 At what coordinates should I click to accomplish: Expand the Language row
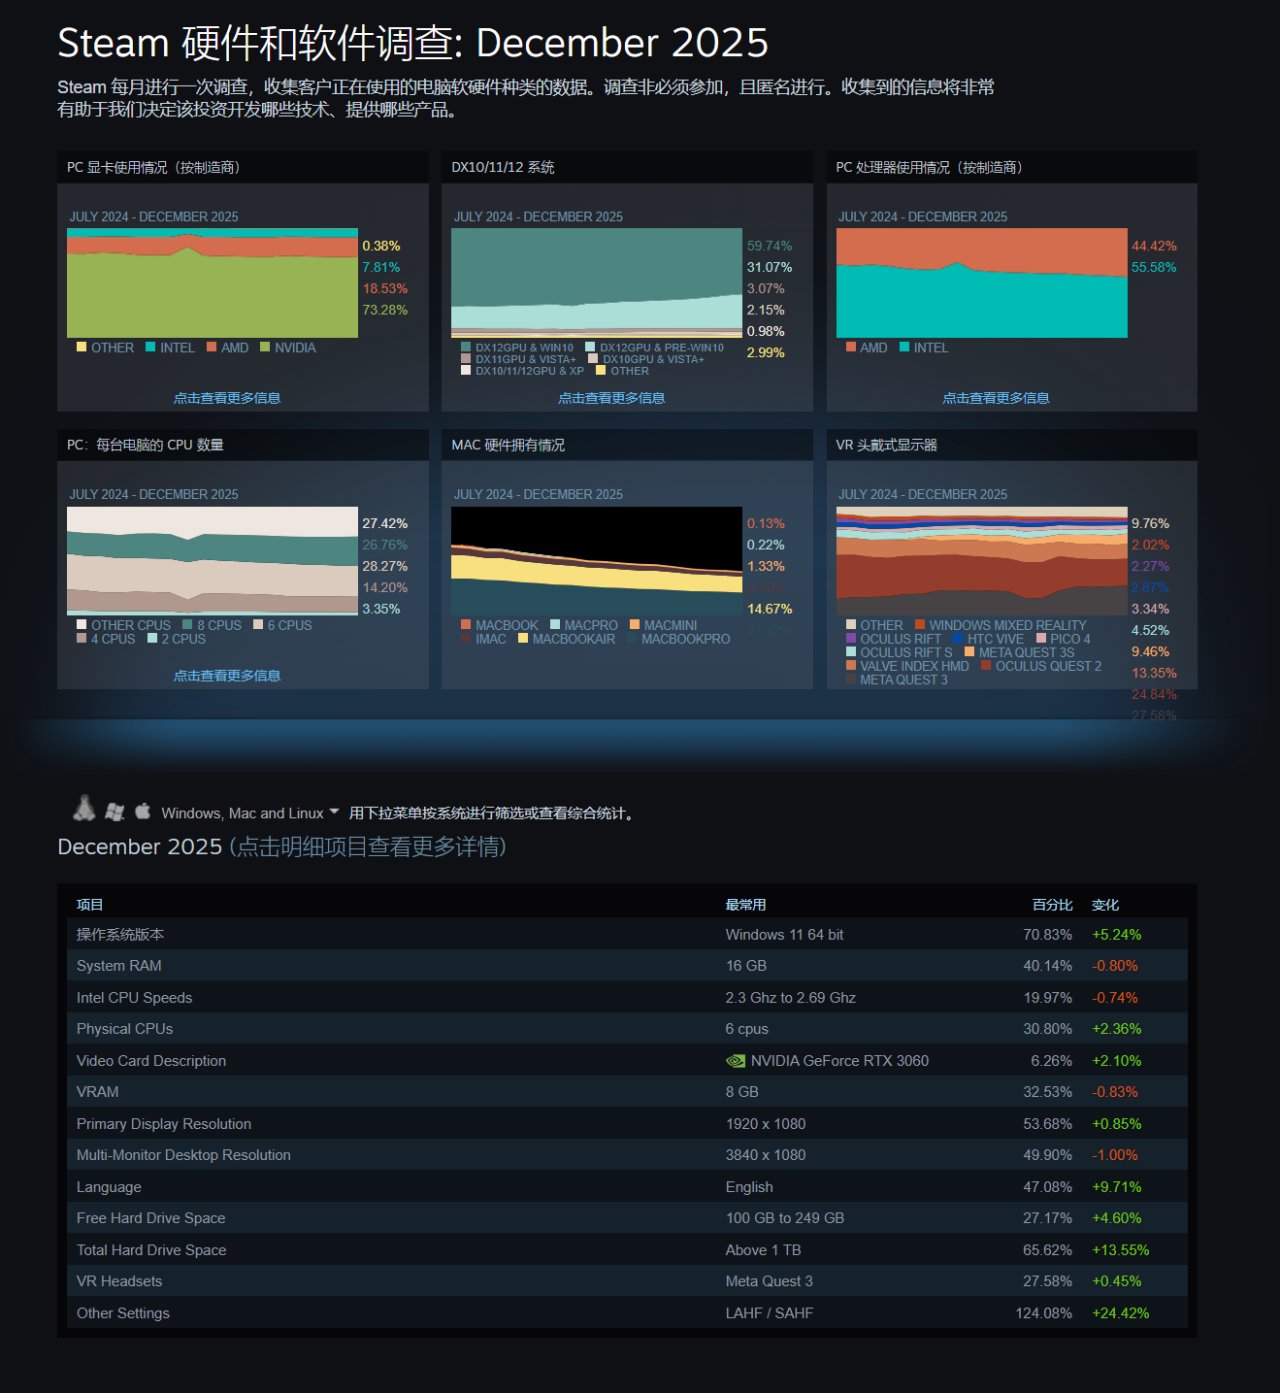point(627,1187)
